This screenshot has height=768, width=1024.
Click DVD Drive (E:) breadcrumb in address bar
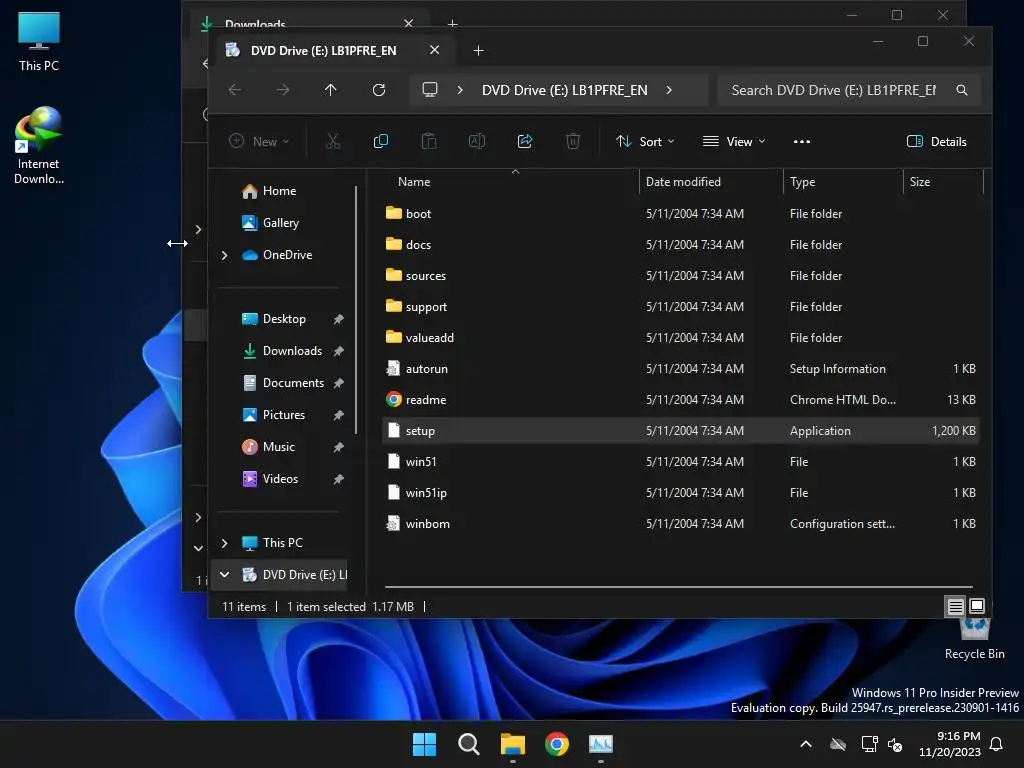(x=564, y=90)
